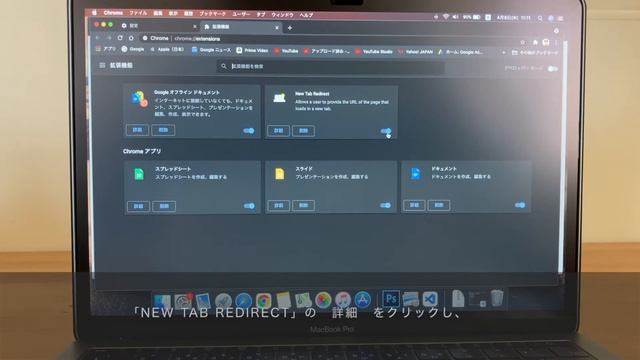Open Apps shortcut in bookmarks bar
640x360 pixels.
(106, 49)
